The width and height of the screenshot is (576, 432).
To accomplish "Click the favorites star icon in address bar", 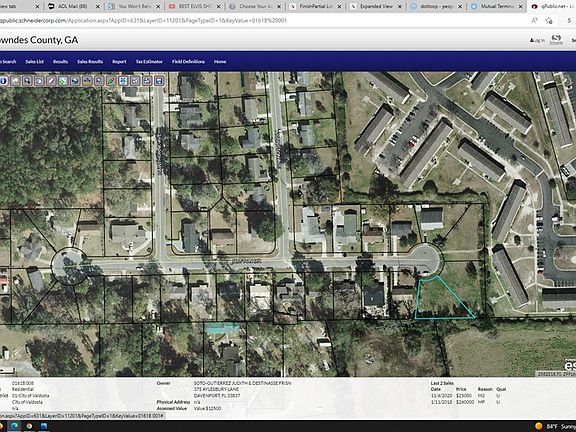I will (x=549, y=21).
